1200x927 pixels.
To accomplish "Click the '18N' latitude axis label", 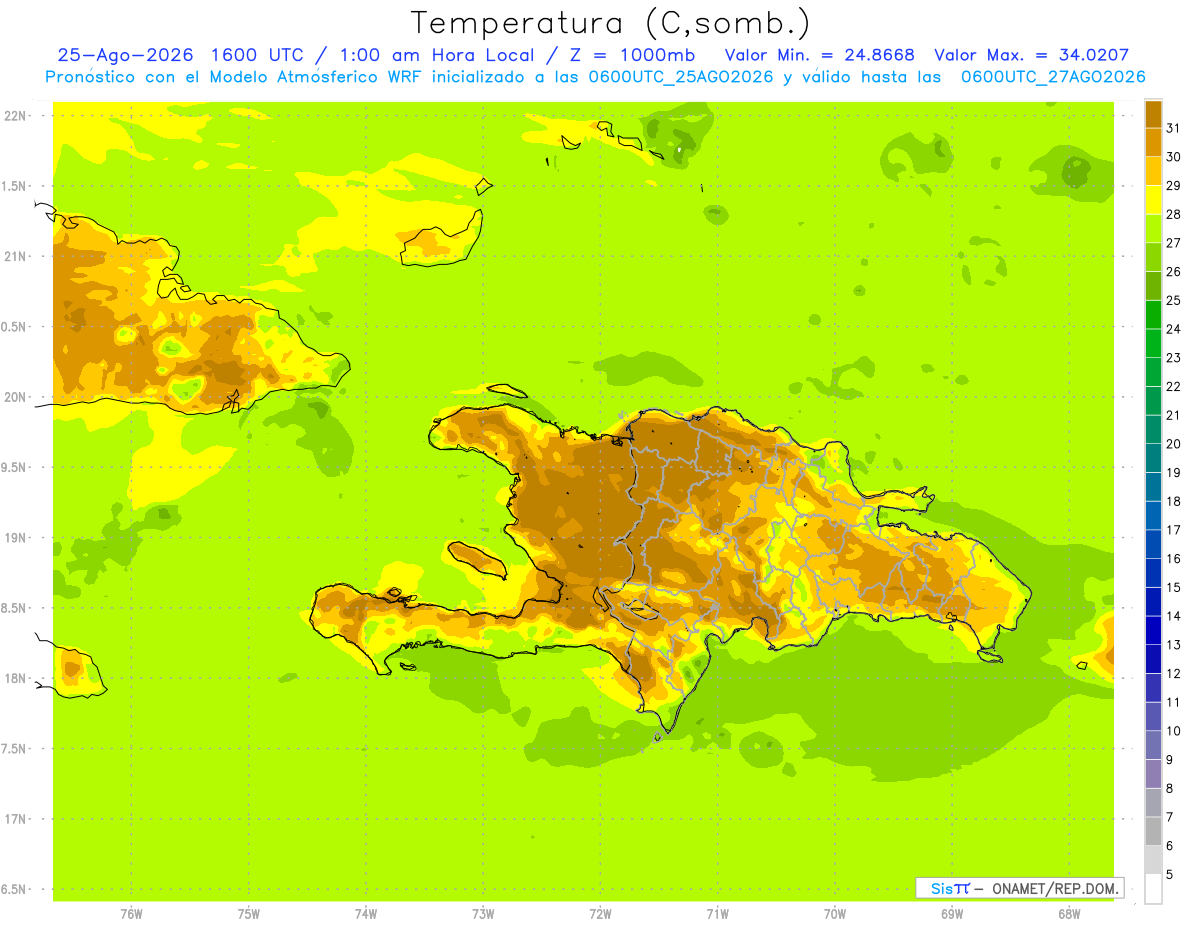I will 14,678.
